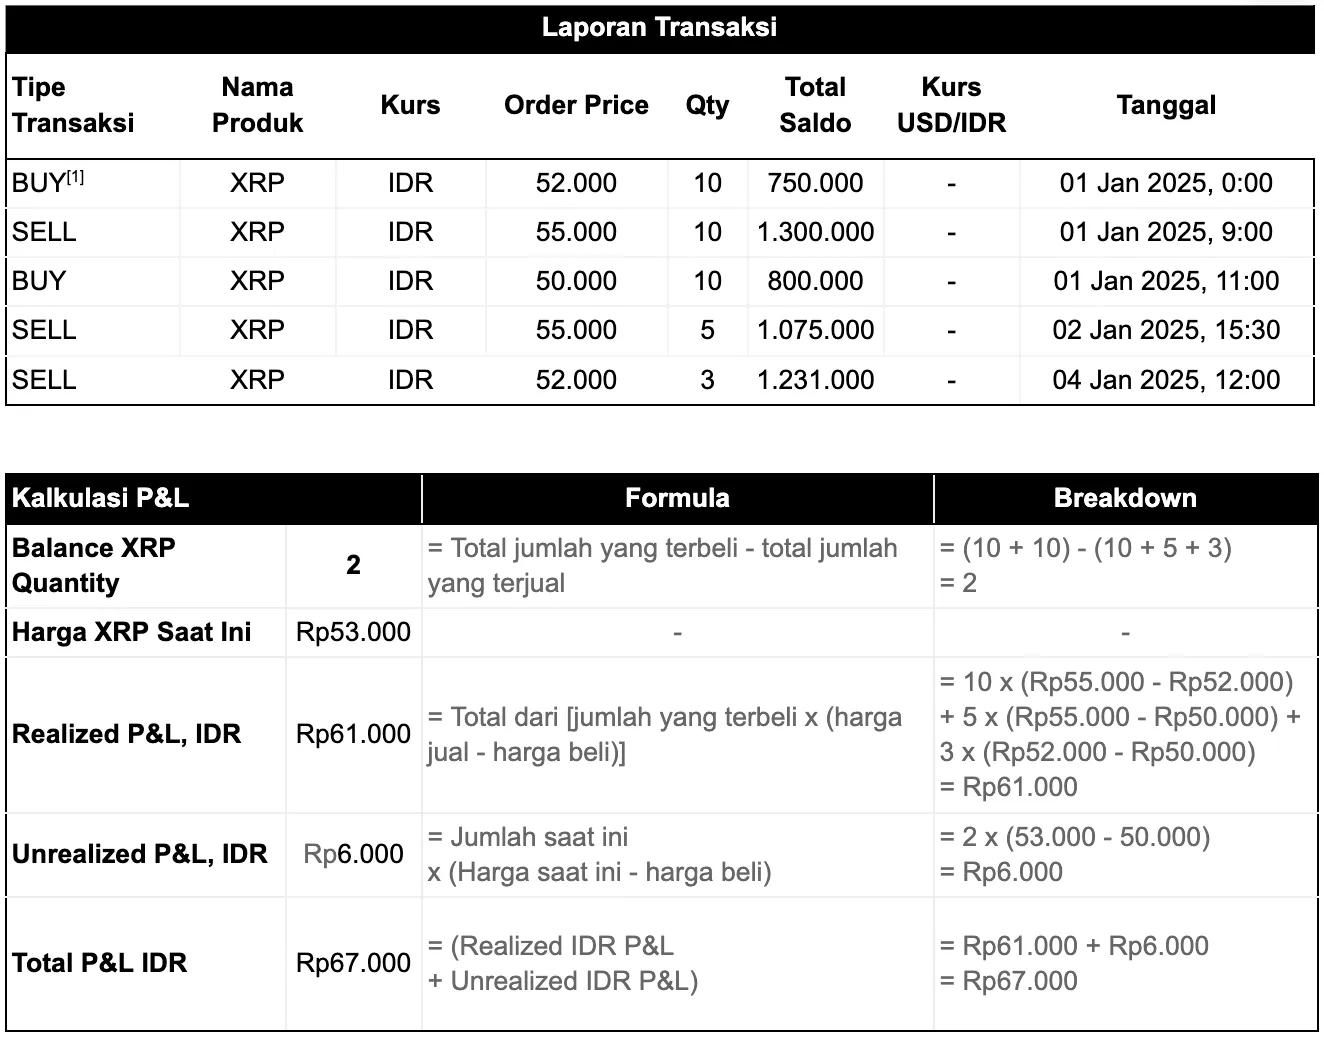Click the "Kurs USD/IDR" column header

tap(951, 105)
